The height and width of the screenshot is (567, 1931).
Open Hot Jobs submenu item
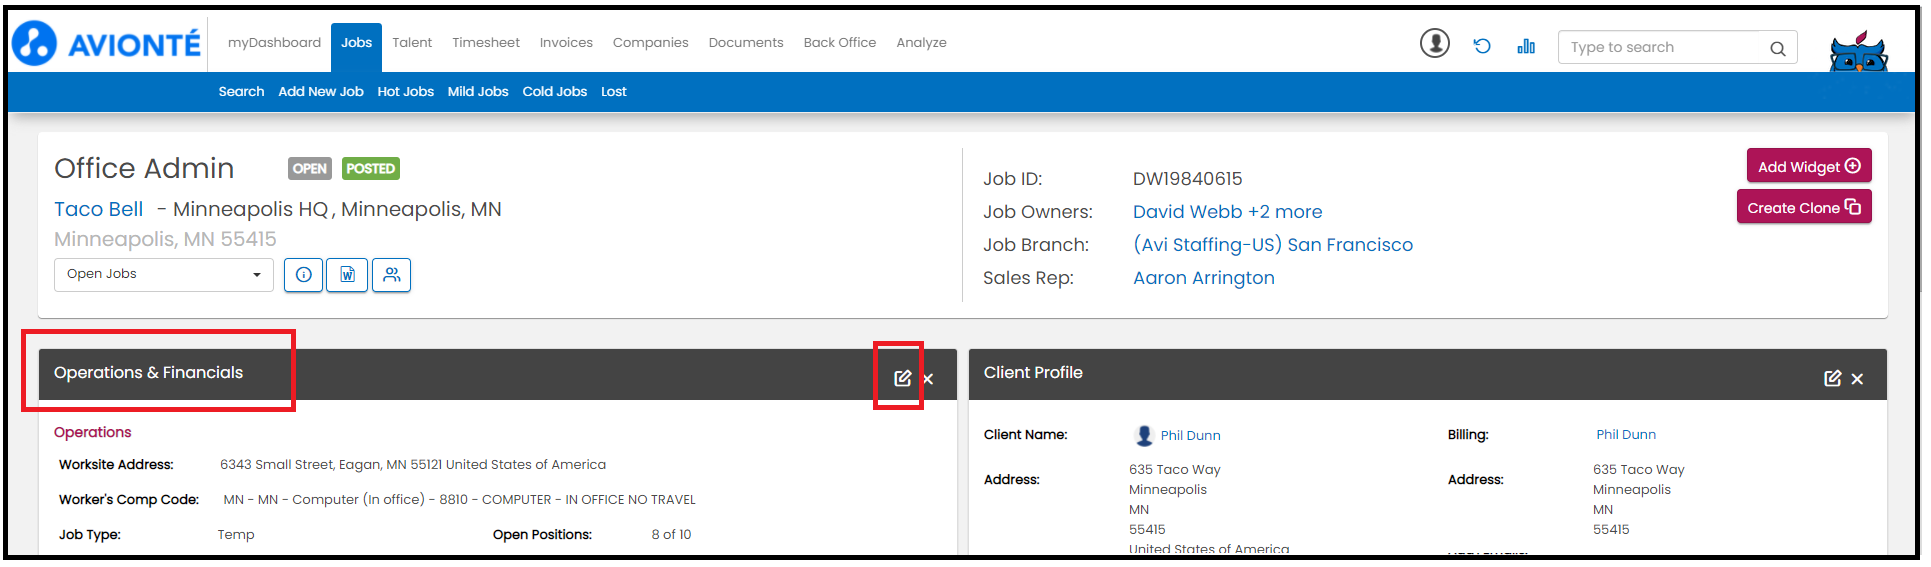tap(406, 92)
